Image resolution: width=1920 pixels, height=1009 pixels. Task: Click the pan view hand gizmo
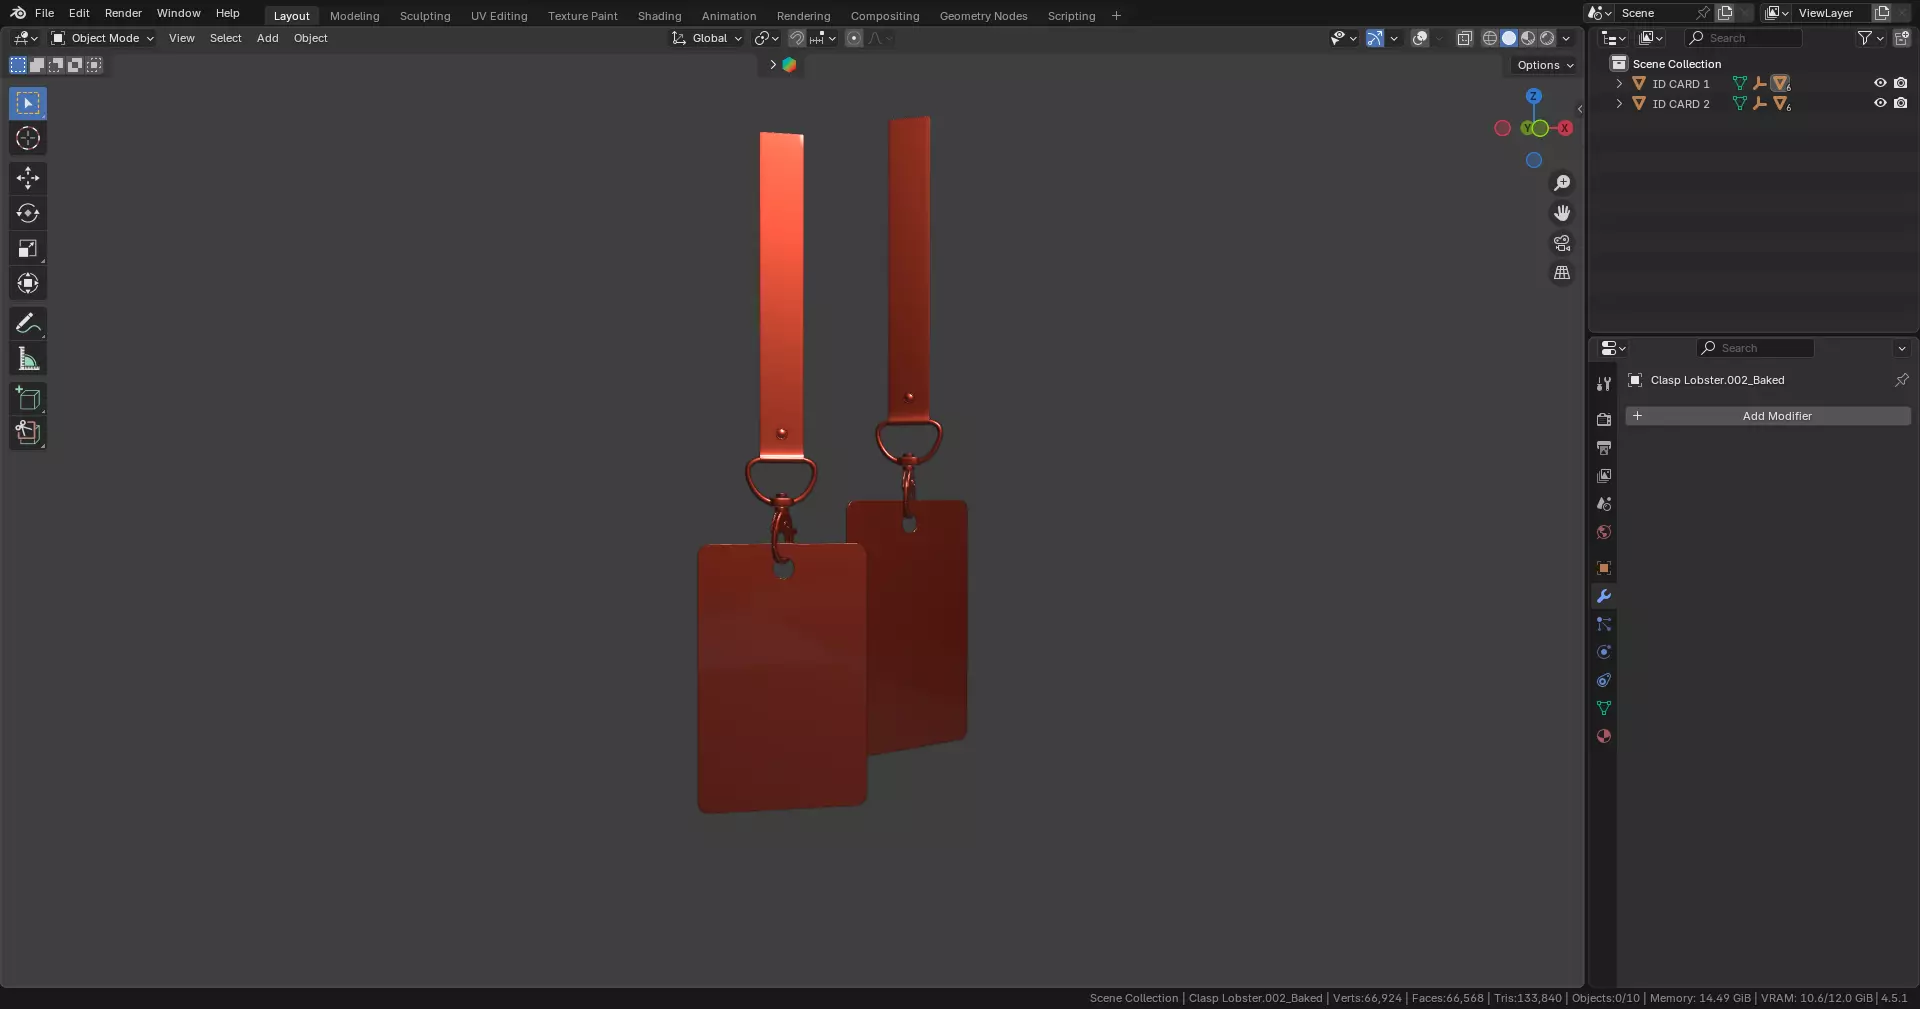pyautogui.click(x=1562, y=213)
